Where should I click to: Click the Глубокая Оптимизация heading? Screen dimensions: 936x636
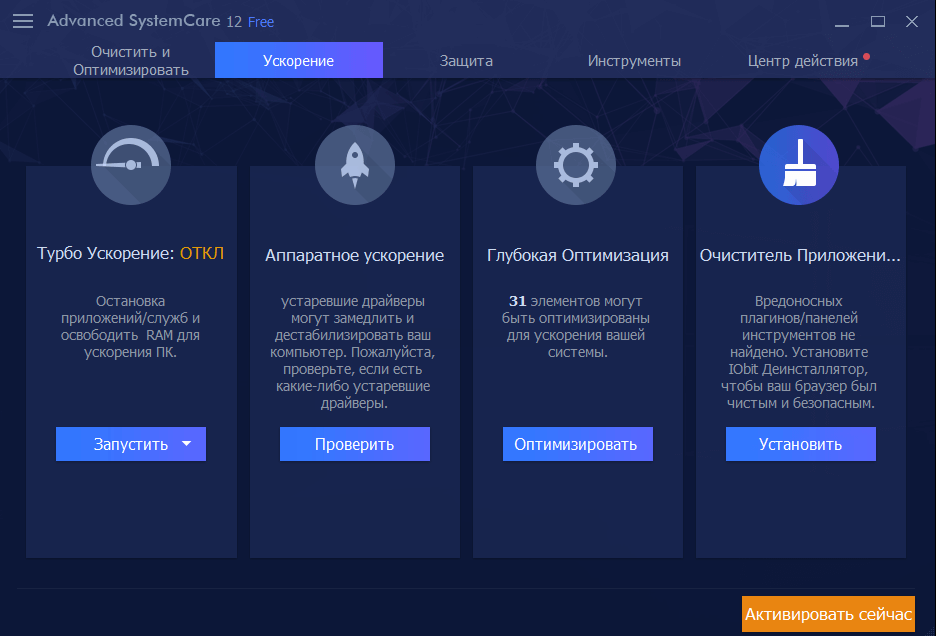[578, 255]
